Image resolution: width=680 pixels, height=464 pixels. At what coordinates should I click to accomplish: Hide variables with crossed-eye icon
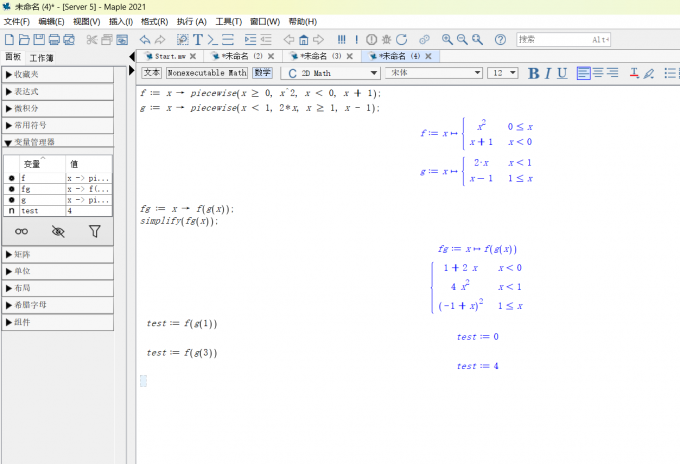point(58,231)
